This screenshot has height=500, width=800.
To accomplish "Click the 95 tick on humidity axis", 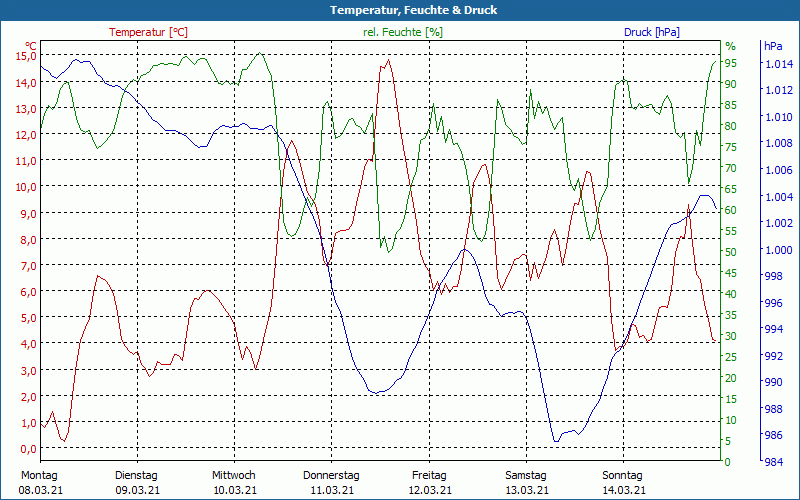I will pyautogui.click(x=731, y=63).
